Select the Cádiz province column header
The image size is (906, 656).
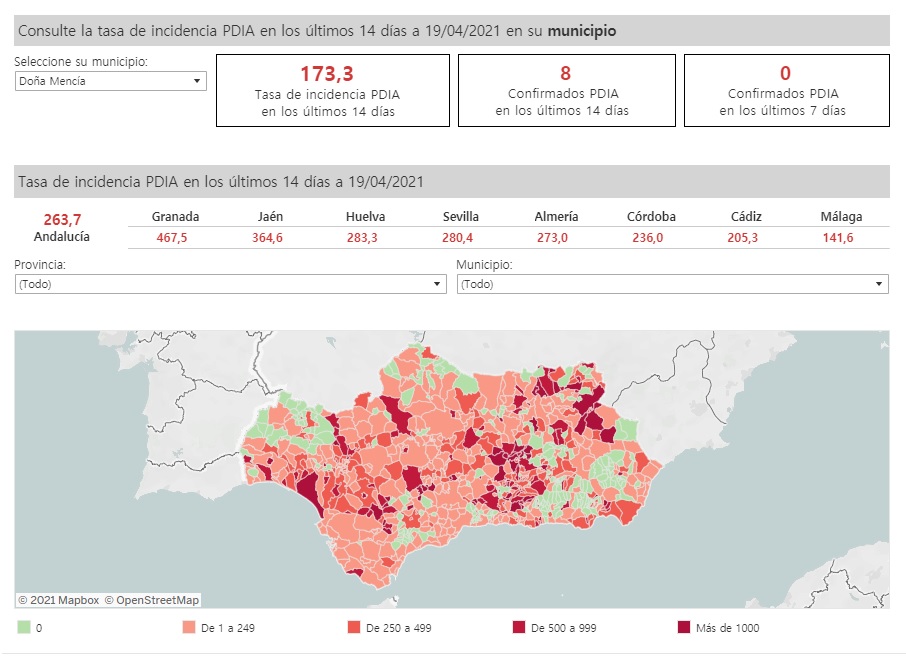(x=746, y=217)
